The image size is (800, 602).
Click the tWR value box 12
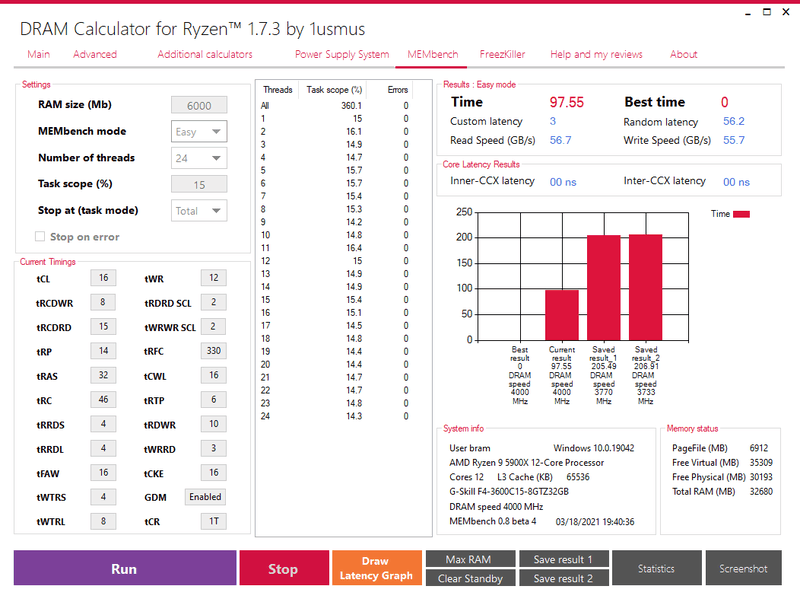click(213, 278)
